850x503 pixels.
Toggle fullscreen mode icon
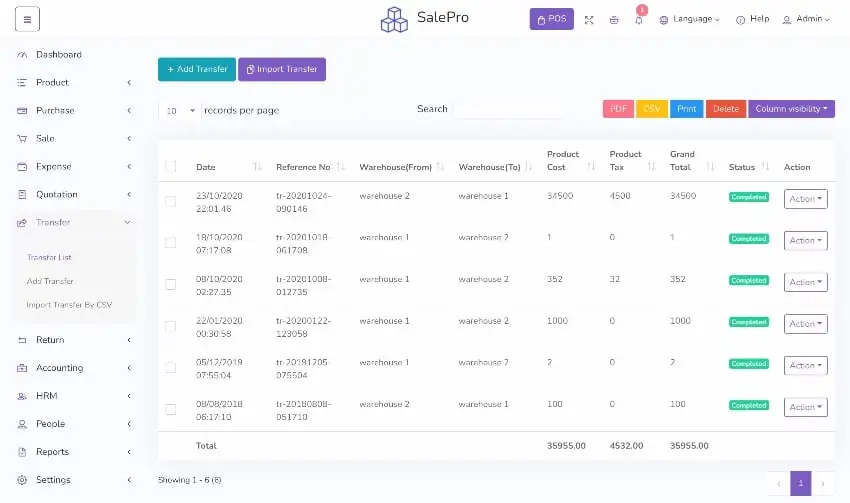589,19
